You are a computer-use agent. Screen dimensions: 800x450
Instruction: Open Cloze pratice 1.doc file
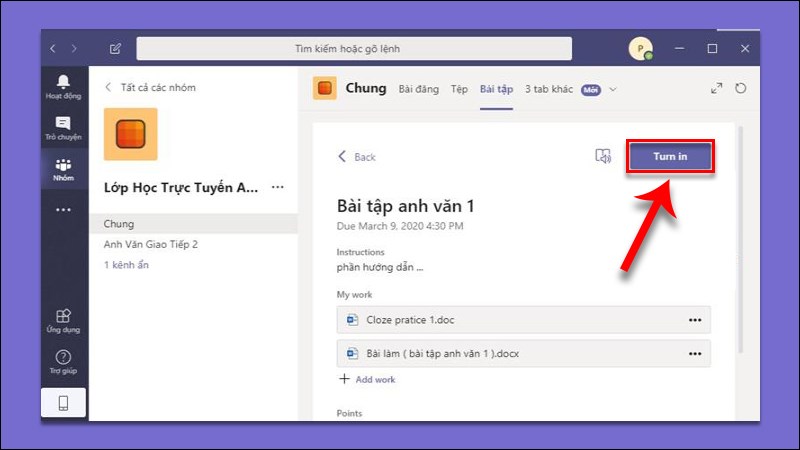pos(523,320)
